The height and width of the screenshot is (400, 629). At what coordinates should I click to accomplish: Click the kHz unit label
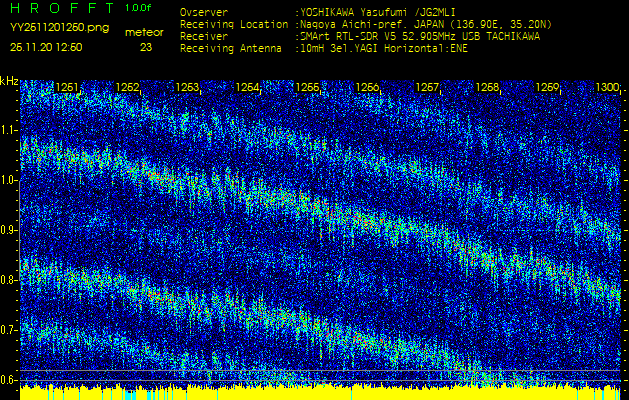point(10,81)
